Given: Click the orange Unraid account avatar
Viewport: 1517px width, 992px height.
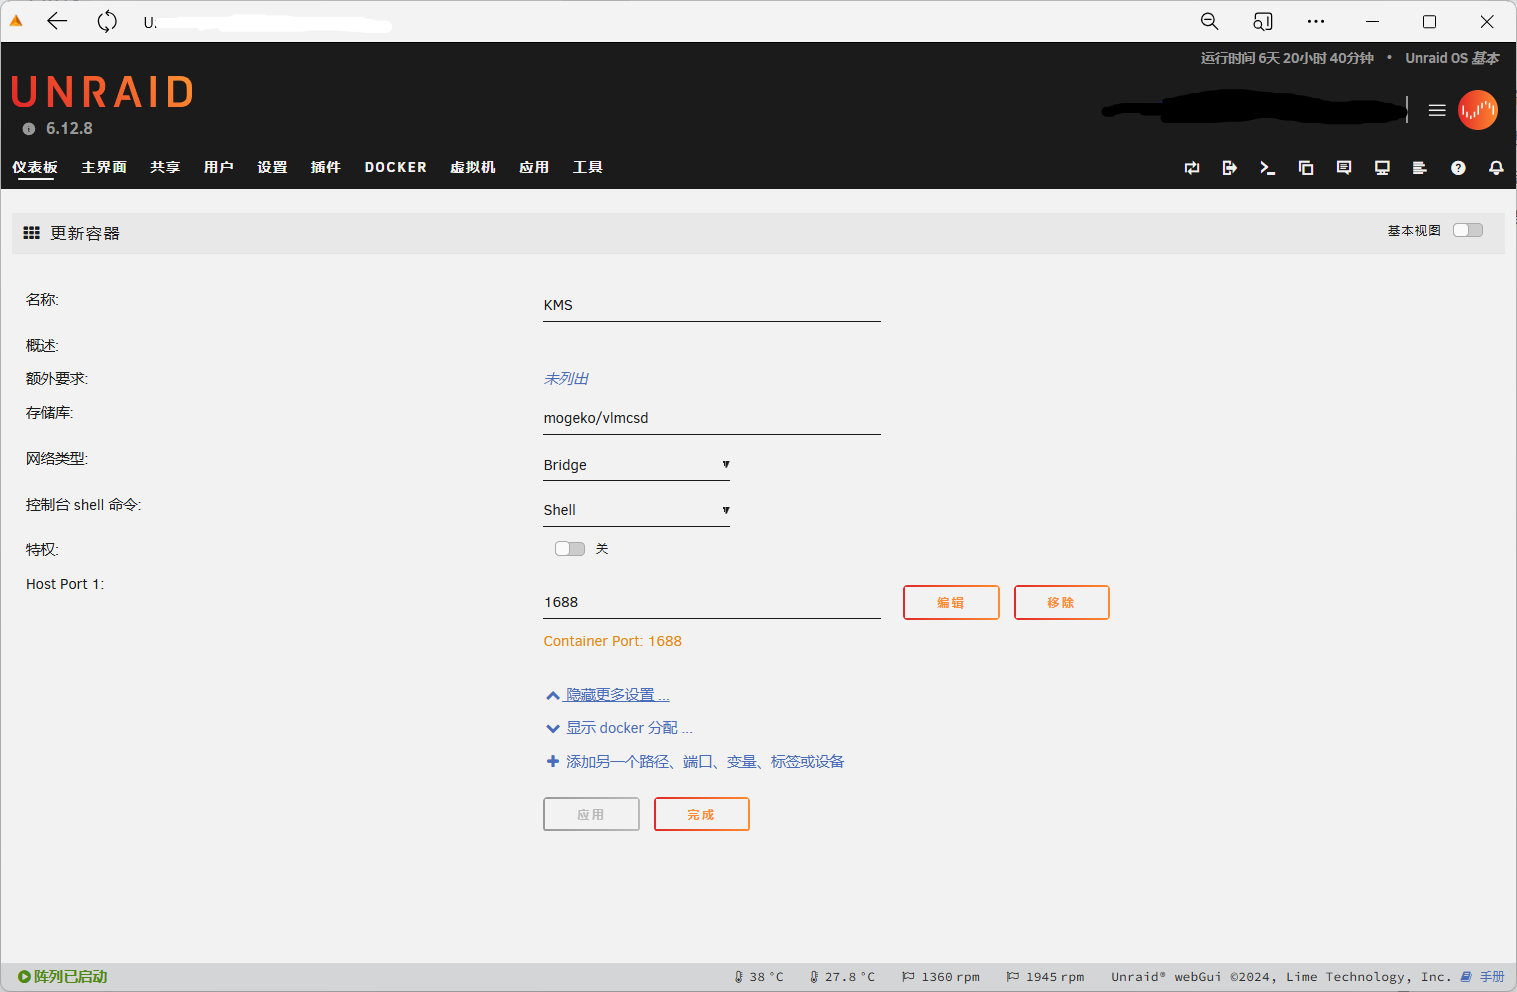Looking at the screenshot, I should 1478,110.
